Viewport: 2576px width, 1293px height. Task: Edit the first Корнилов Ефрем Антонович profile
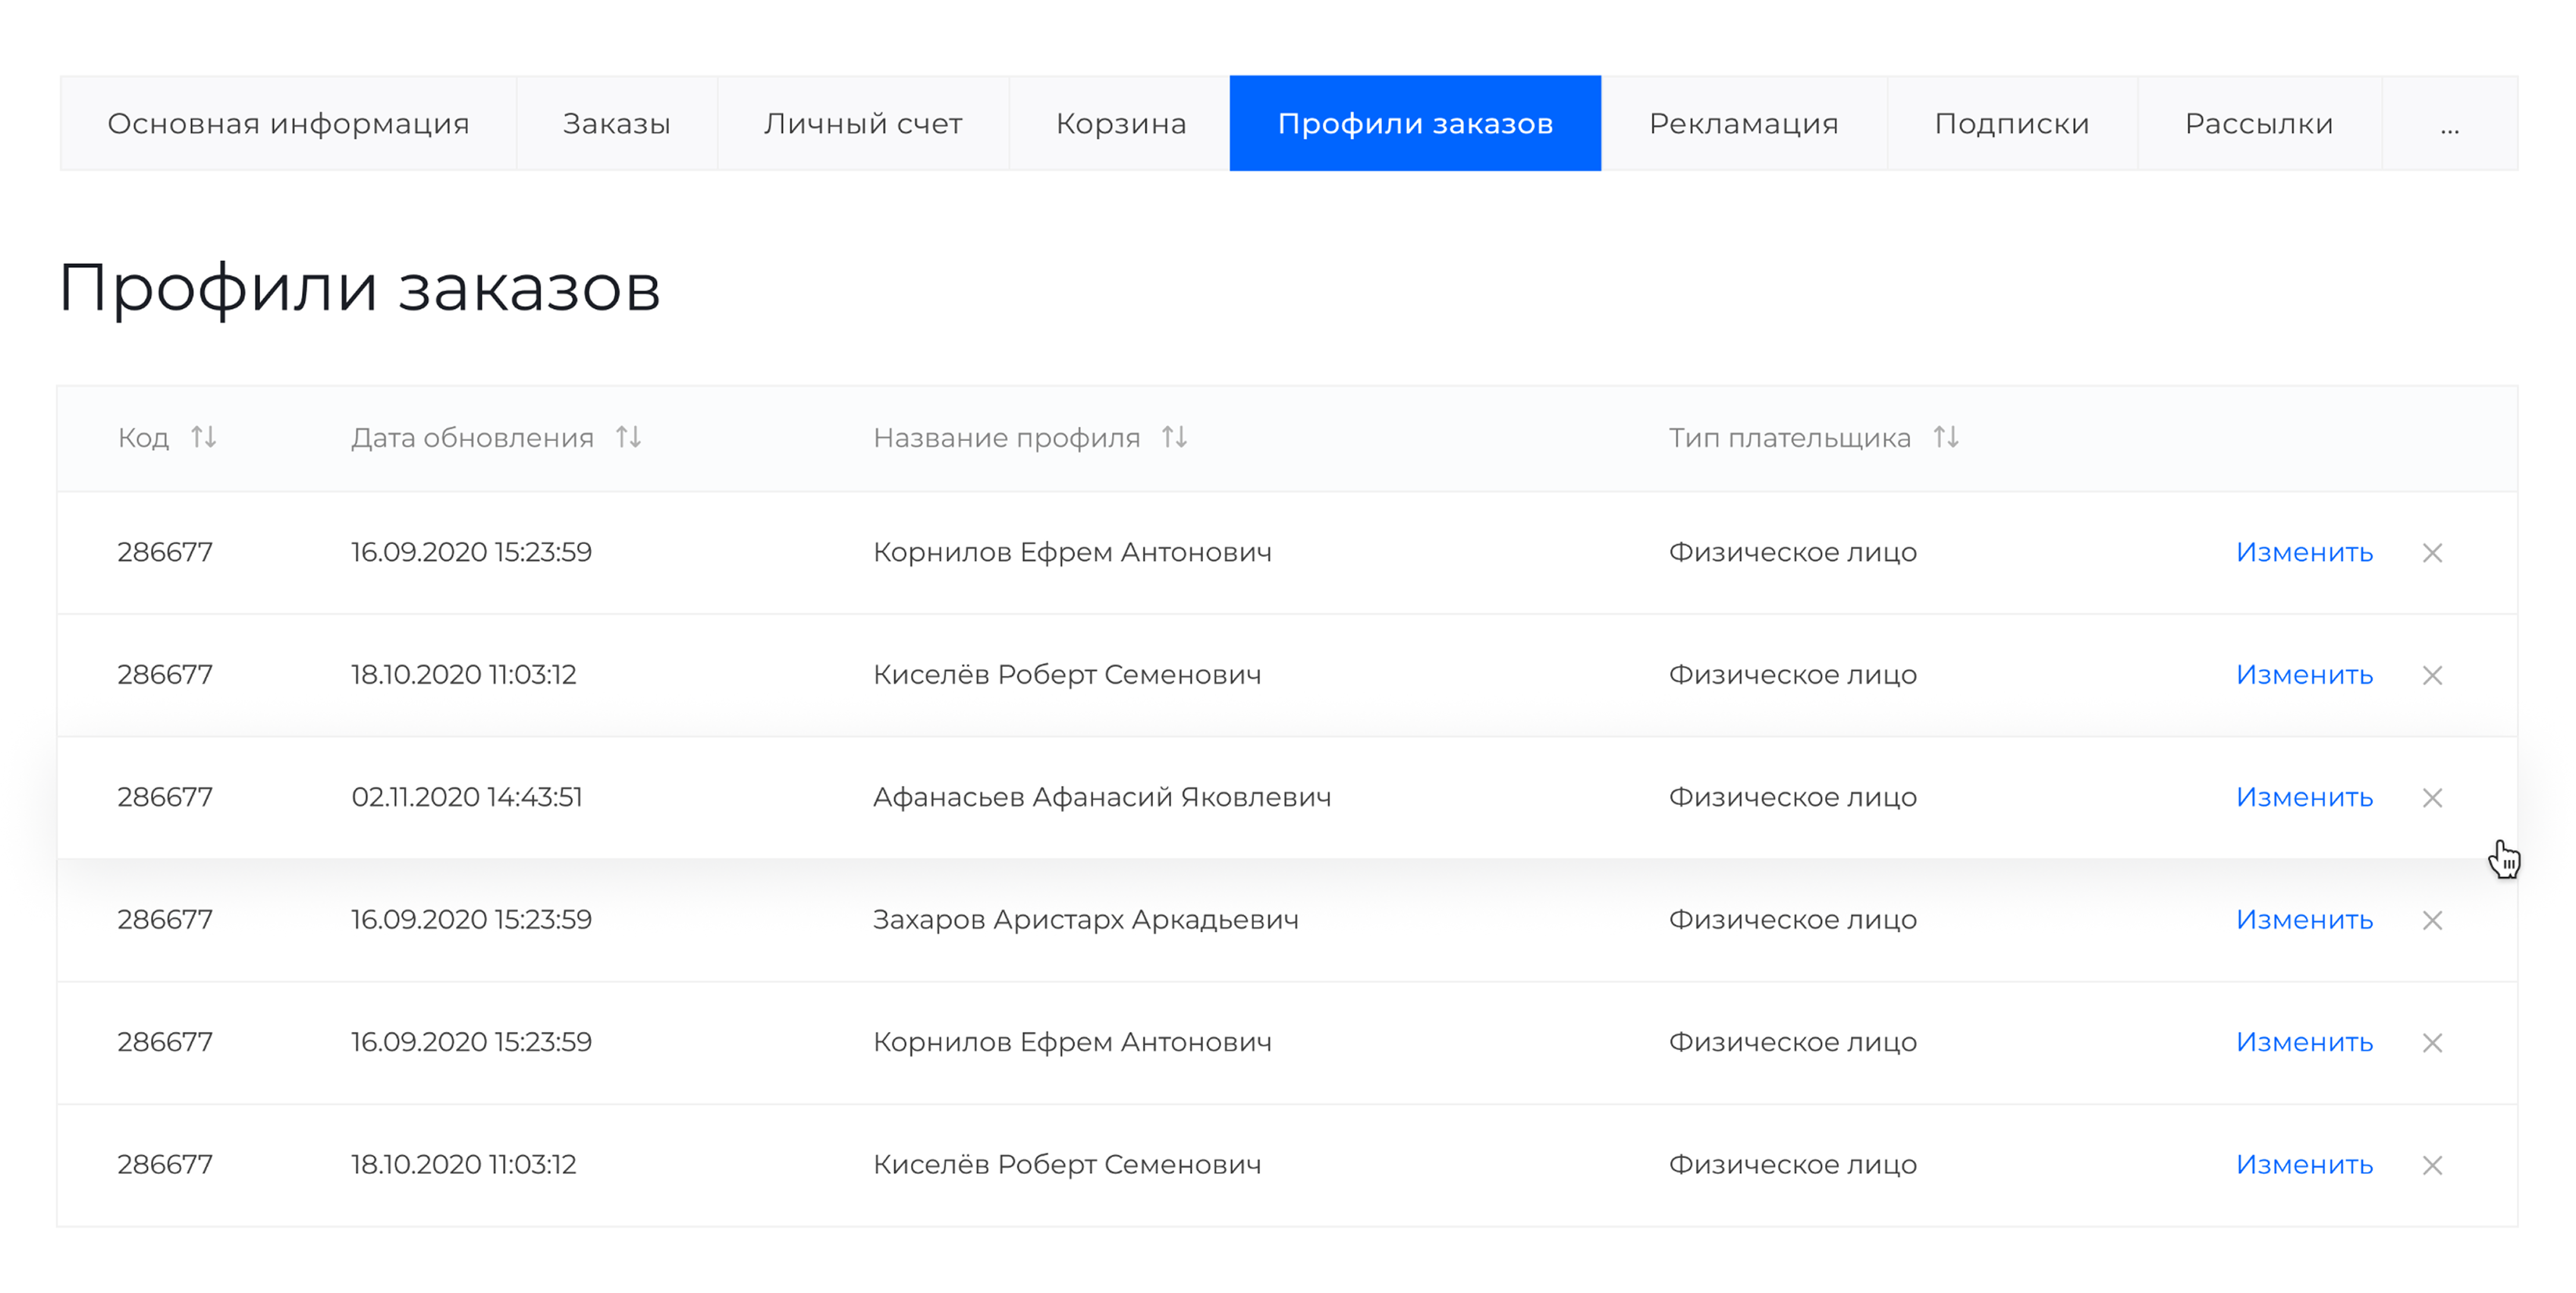(2304, 553)
